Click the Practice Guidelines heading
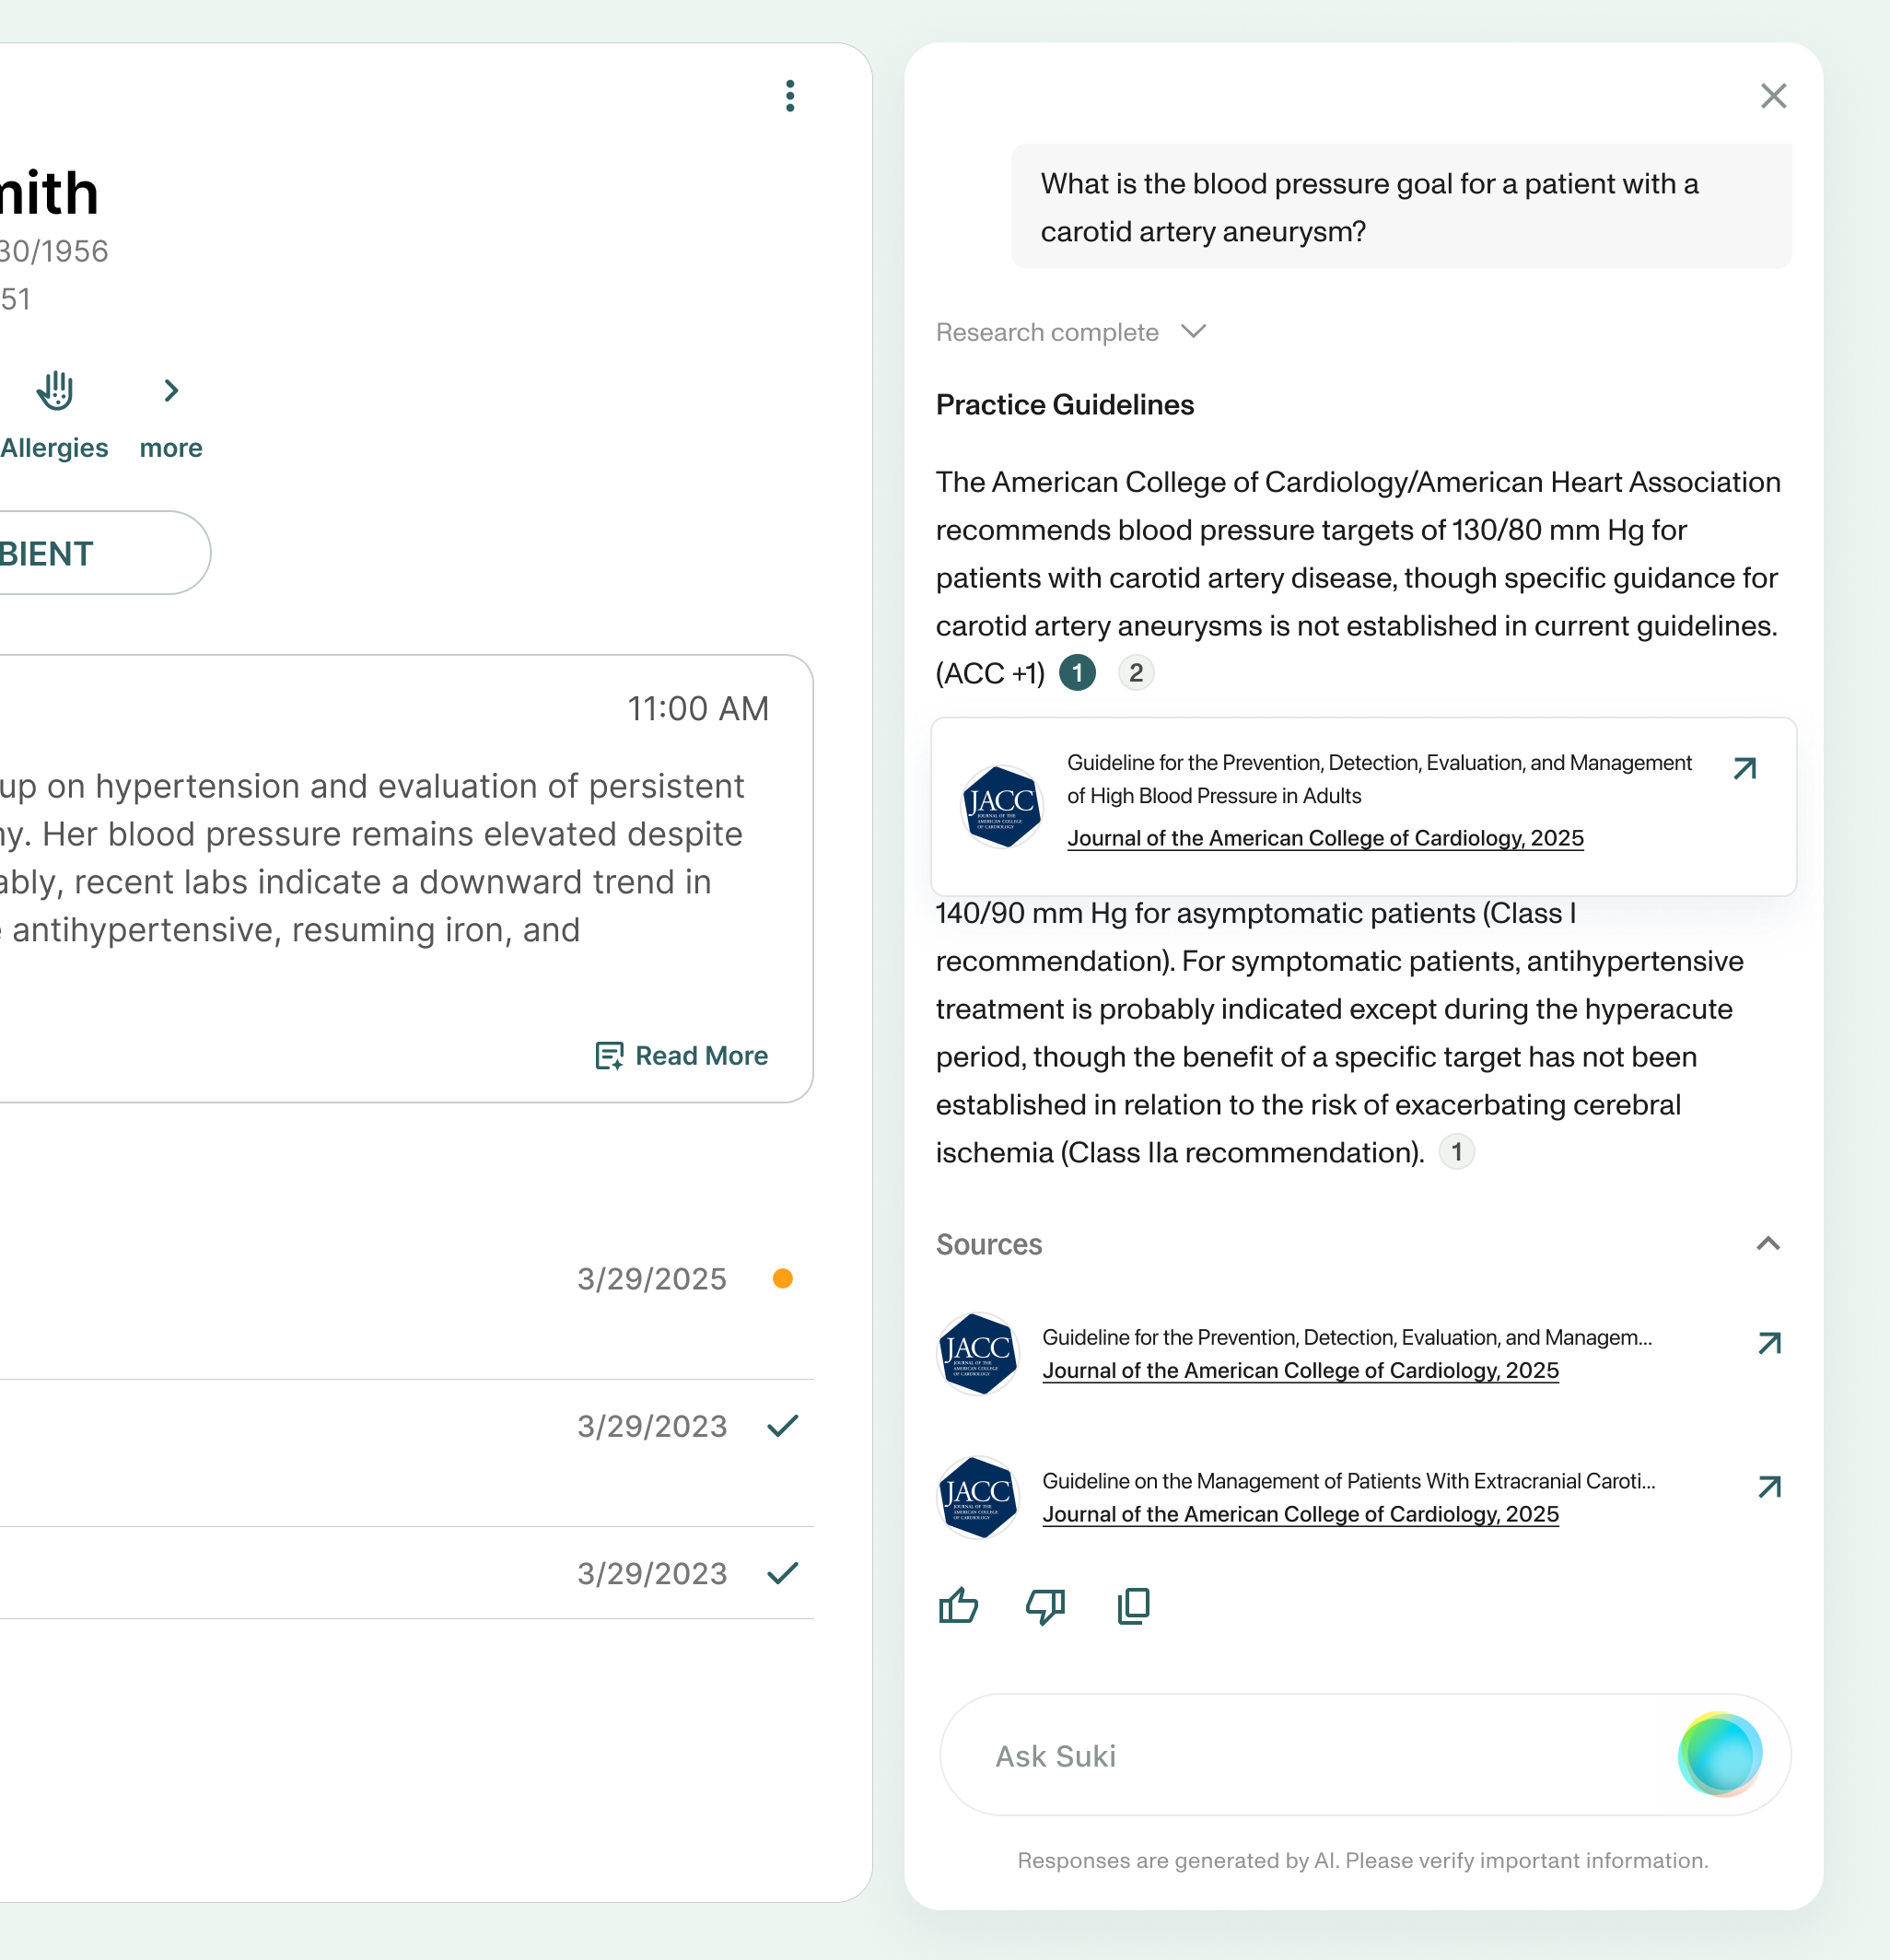1890x1960 pixels. coord(1065,405)
